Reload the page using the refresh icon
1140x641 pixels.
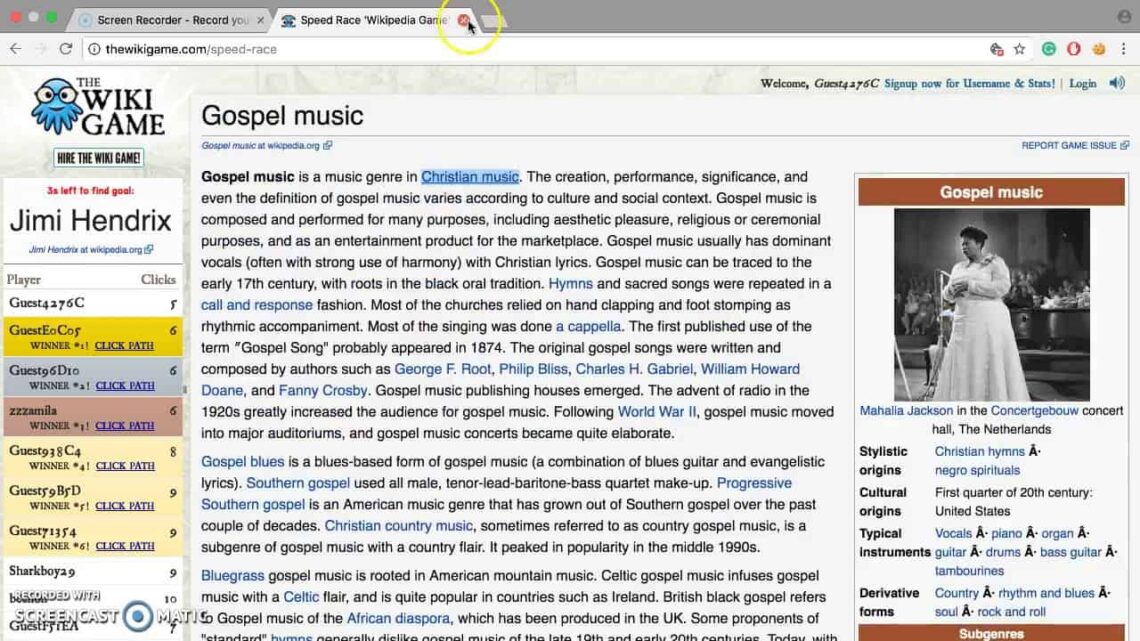point(66,48)
